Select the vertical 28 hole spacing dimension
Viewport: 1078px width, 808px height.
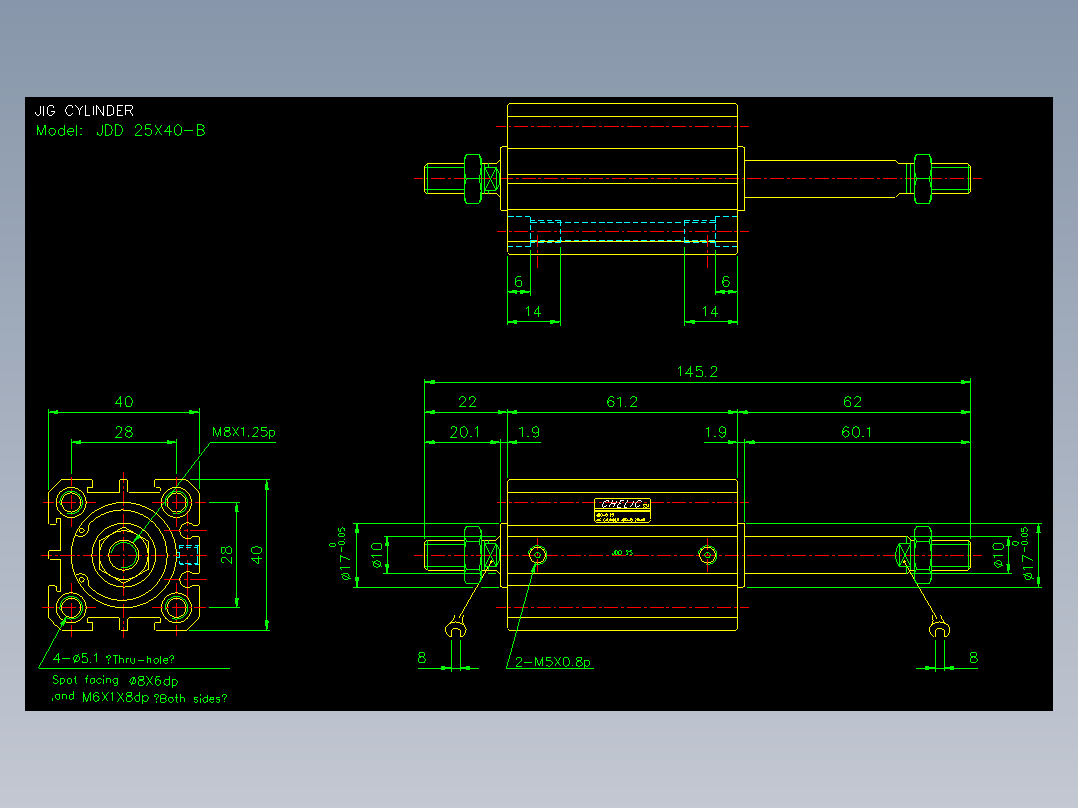[226, 555]
